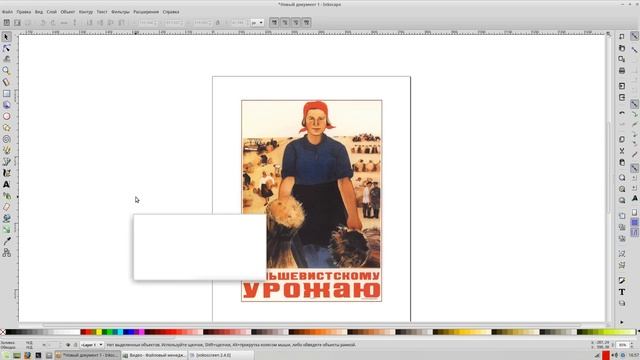Select the Connector tool

[x=7, y=253]
